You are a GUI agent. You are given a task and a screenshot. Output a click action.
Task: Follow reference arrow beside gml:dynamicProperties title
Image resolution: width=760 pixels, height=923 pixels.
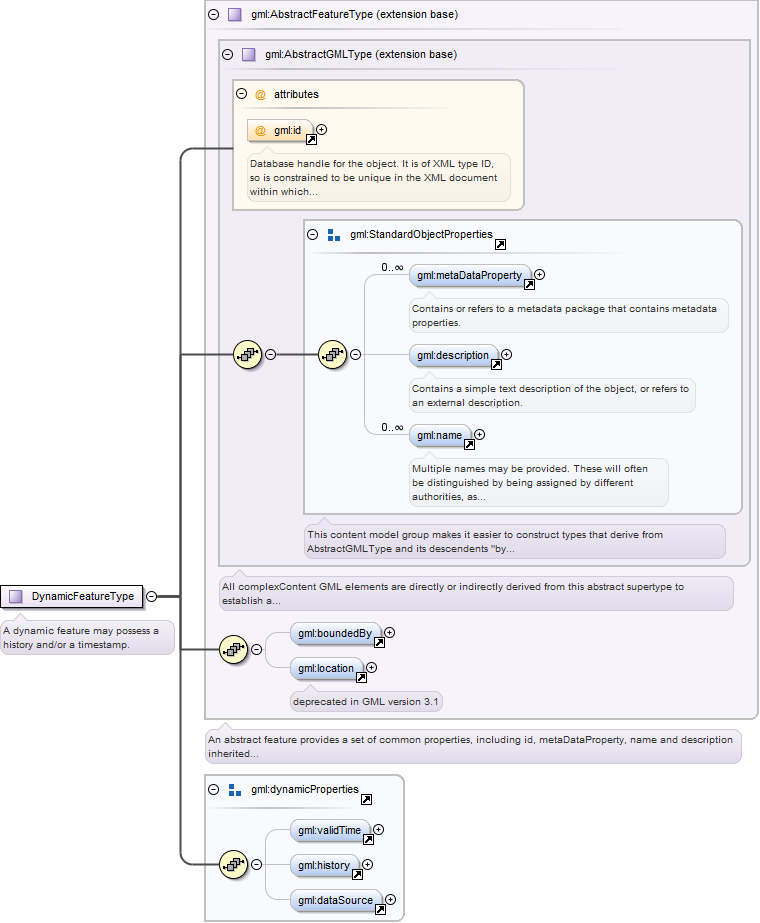(366, 799)
